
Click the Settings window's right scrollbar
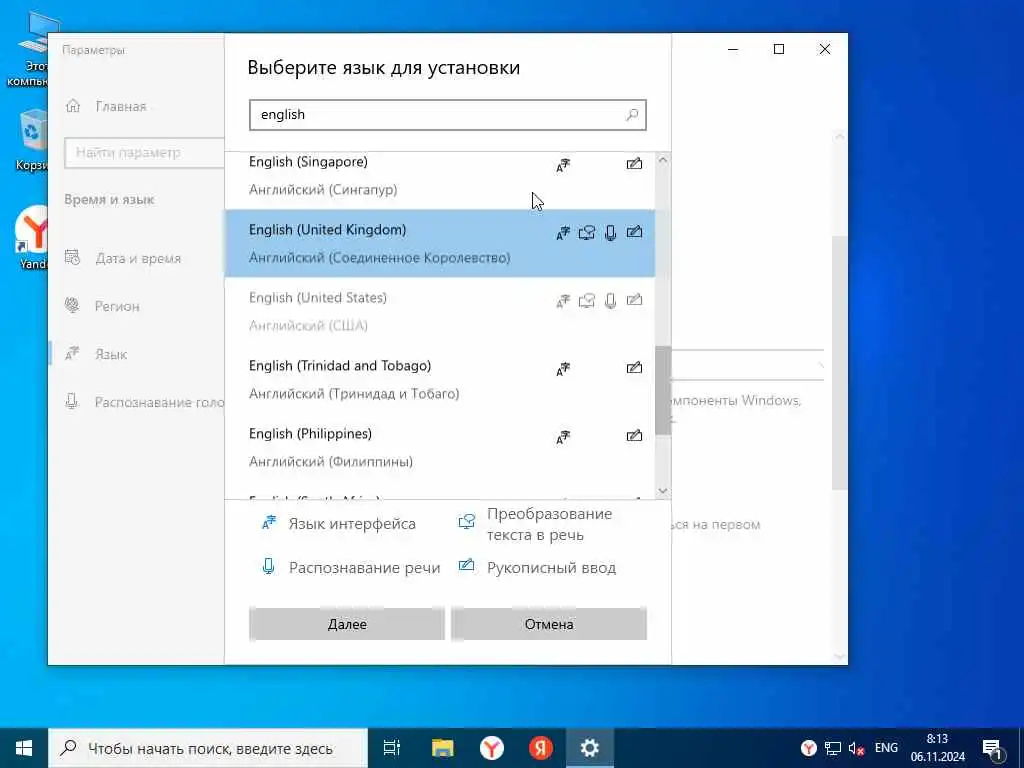click(839, 362)
